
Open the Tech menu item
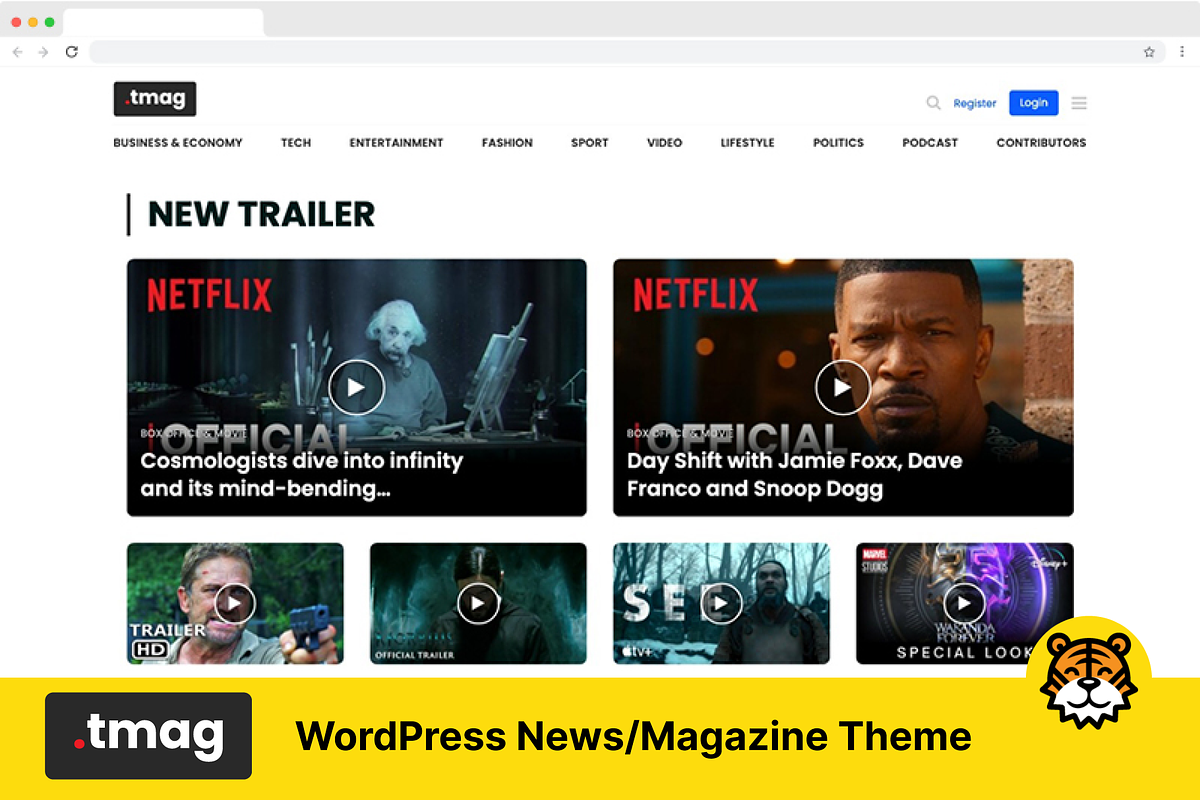click(x=296, y=143)
